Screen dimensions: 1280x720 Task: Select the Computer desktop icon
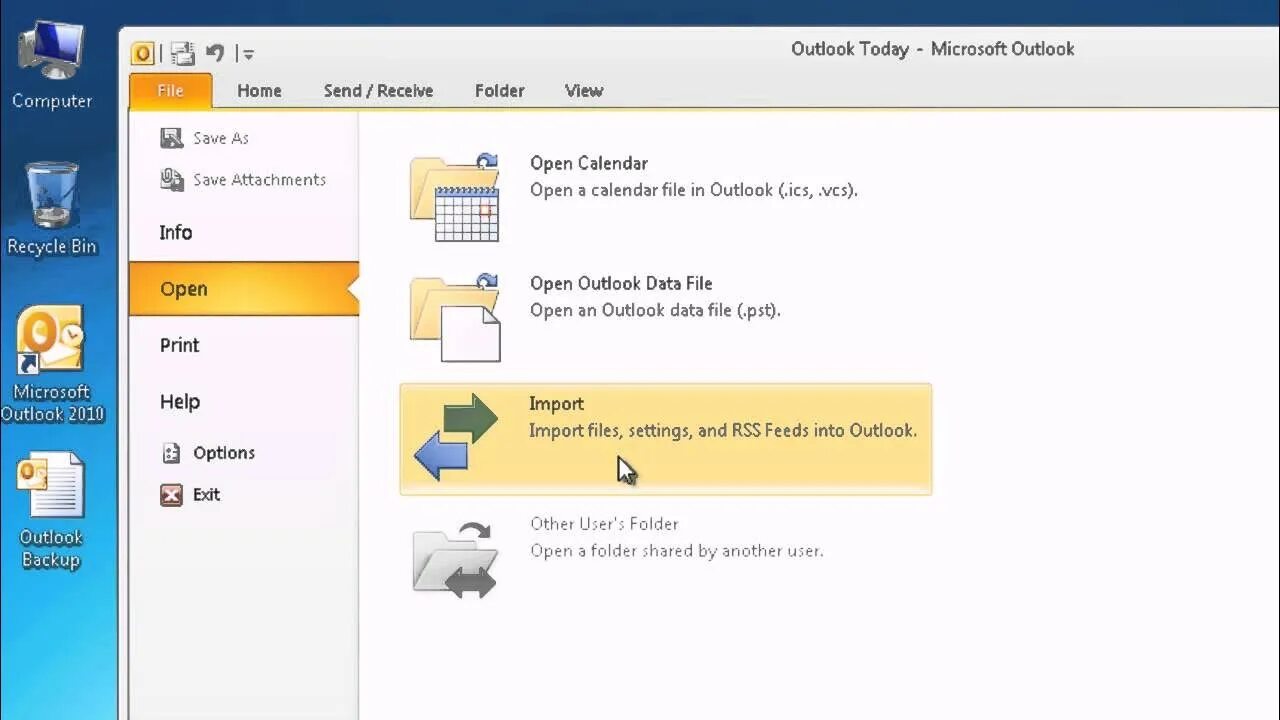pyautogui.click(x=52, y=65)
